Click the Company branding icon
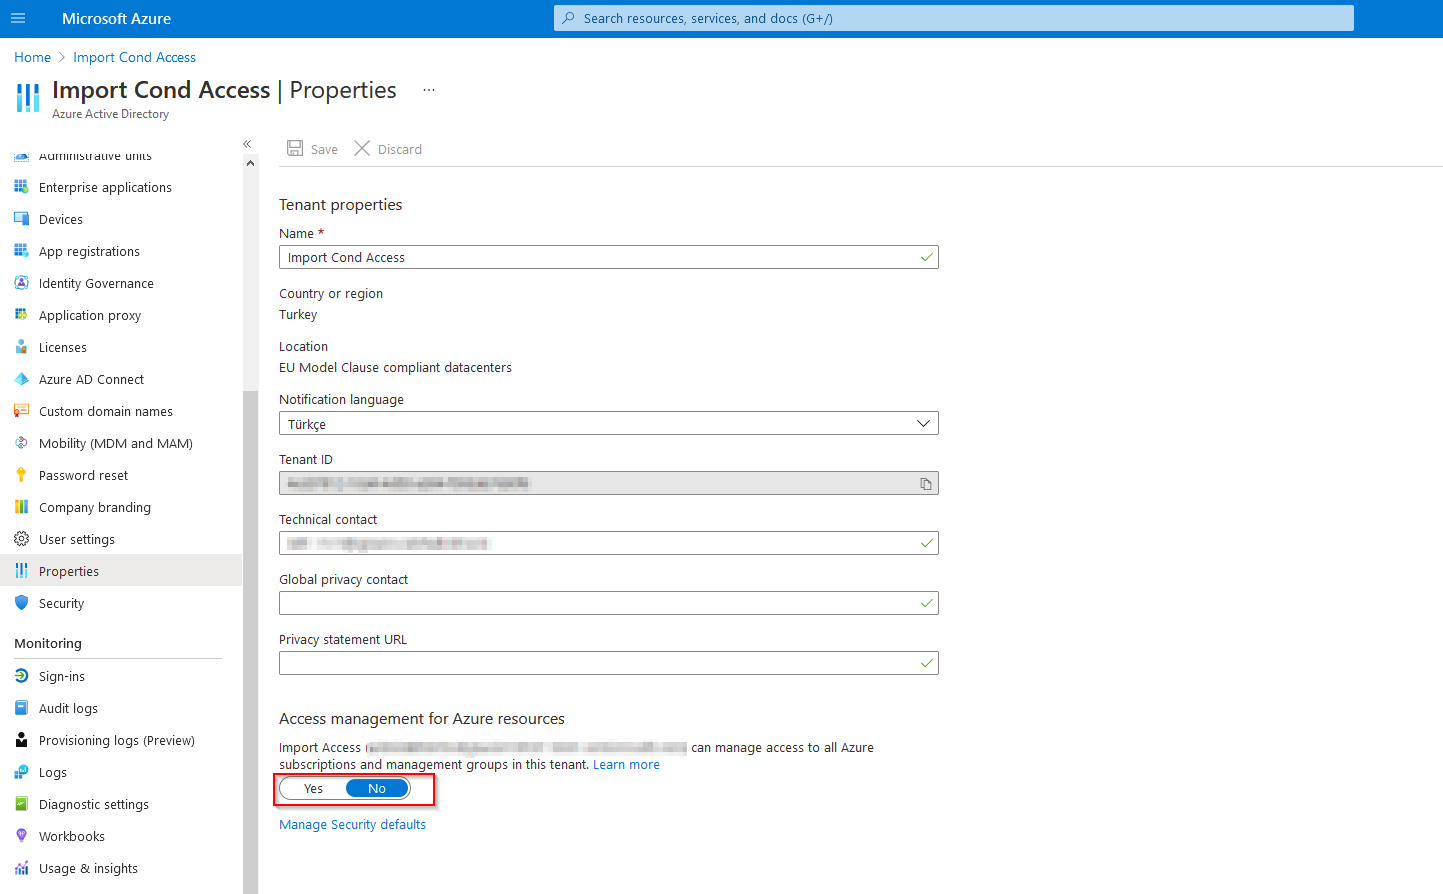The image size is (1443, 894). point(21,507)
